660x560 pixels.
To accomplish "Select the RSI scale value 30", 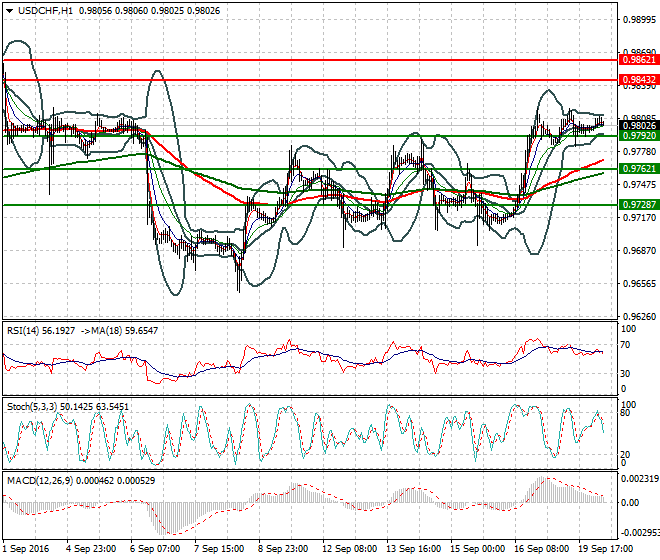I will (625, 374).
